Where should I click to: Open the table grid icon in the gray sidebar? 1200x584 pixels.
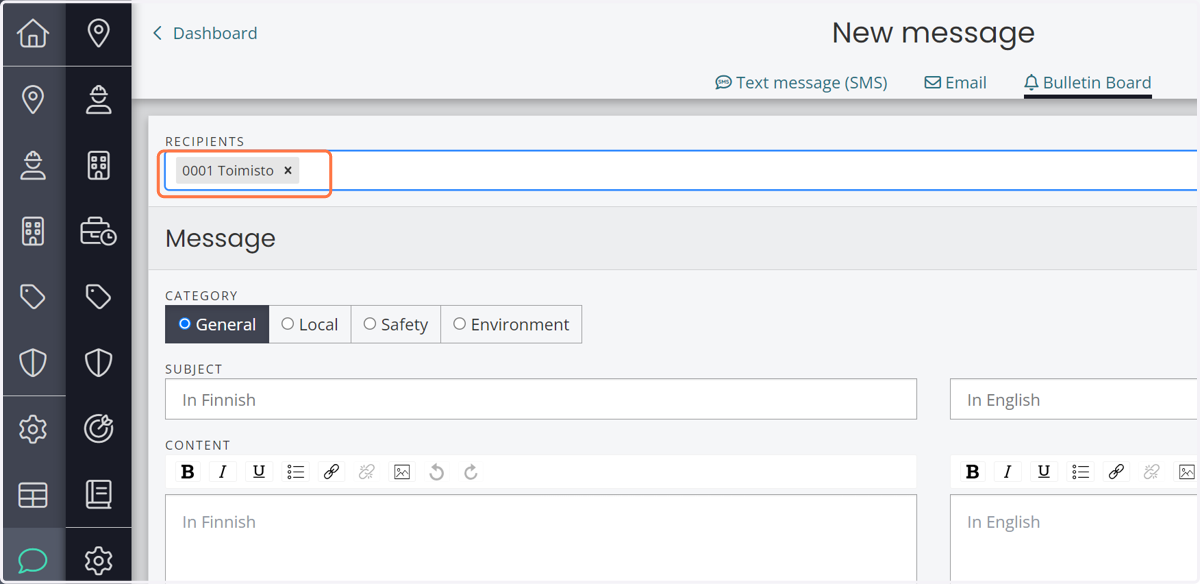point(33,495)
